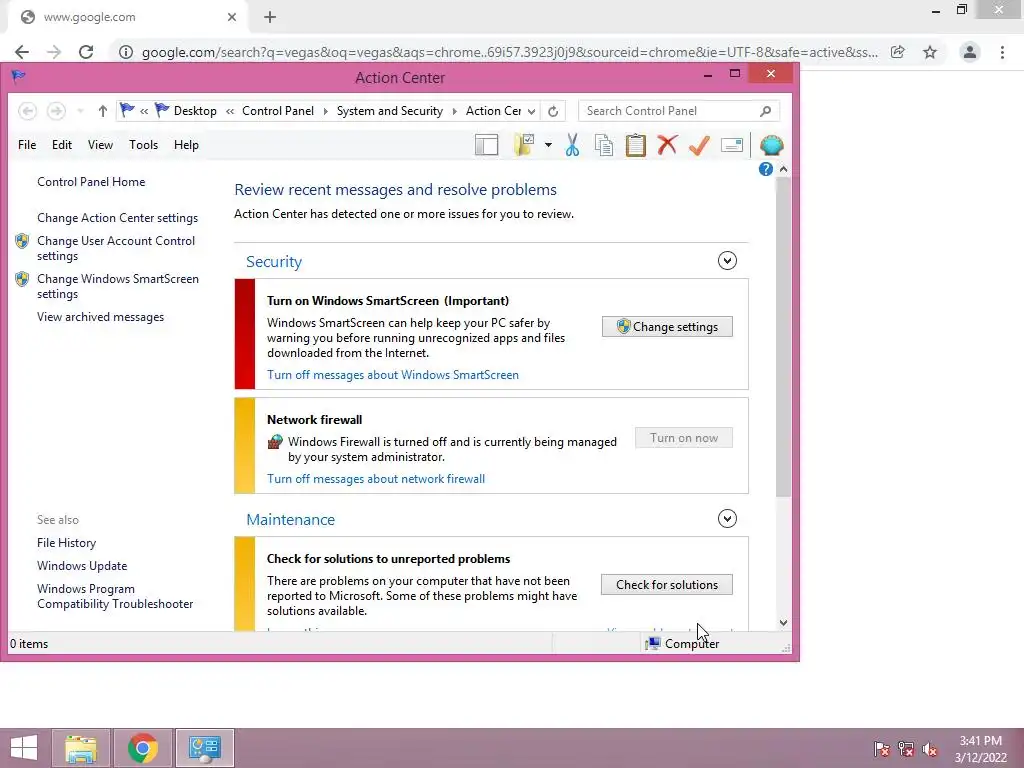Image resolution: width=1024 pixels, height=768 pixels.
Task: Open Change User Account Control settings
Action: [x=116, y=248]
